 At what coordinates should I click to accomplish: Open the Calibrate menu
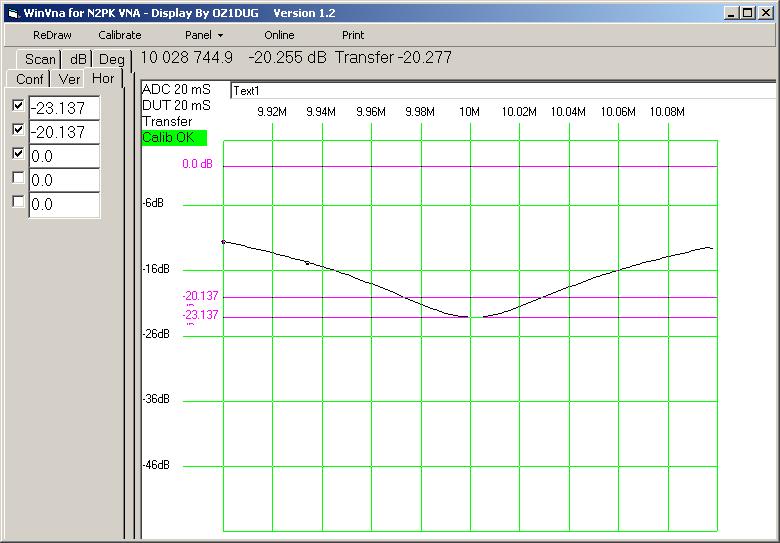(x=120, y=35)
